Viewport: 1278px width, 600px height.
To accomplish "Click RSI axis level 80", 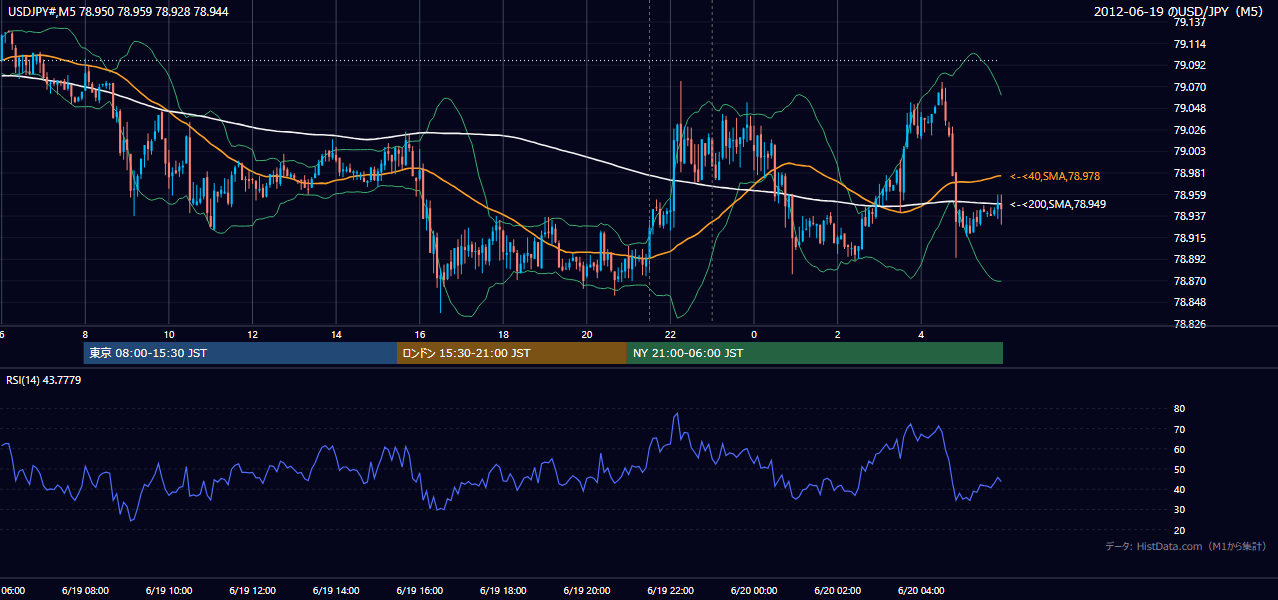I will (x=1179, y=409).
